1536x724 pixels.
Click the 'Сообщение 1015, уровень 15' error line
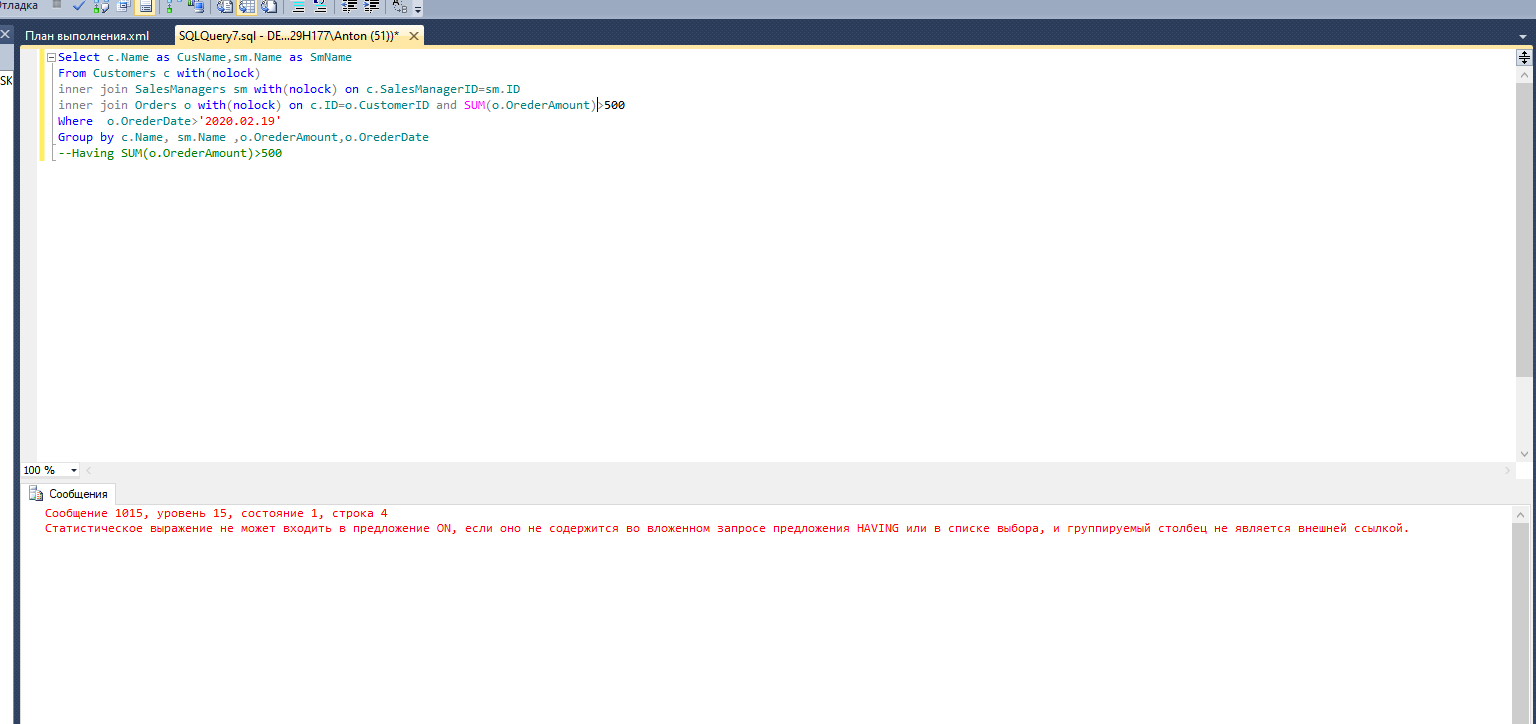coord(216,513)
